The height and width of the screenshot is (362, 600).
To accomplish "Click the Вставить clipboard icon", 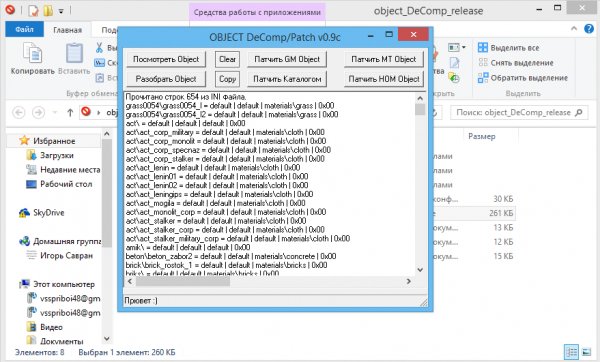I will 74,59.
